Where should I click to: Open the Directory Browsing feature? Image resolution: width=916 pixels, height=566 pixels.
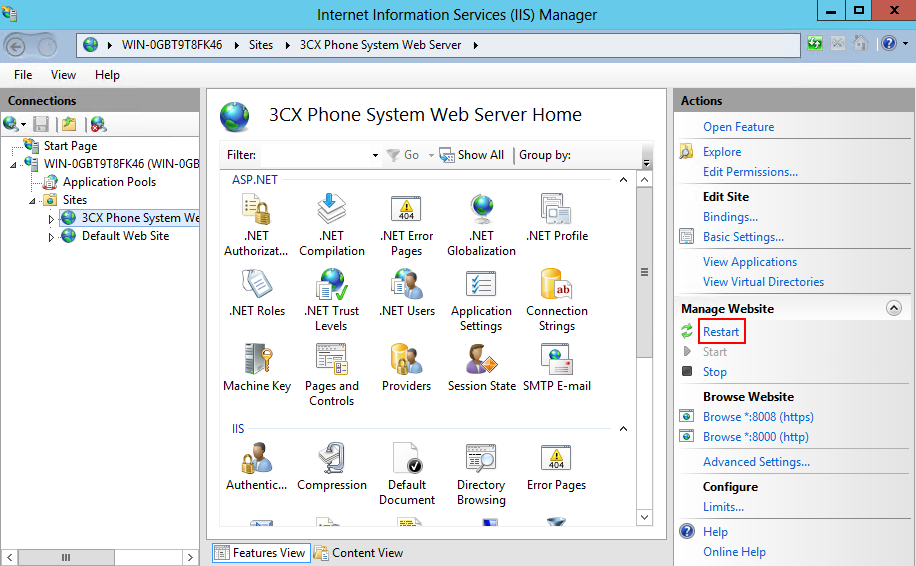pos(481,474)
